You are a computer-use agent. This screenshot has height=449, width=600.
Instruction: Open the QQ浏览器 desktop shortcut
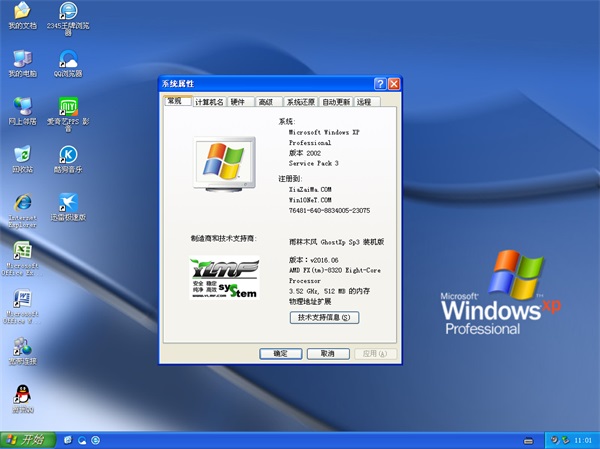[68, 59]
